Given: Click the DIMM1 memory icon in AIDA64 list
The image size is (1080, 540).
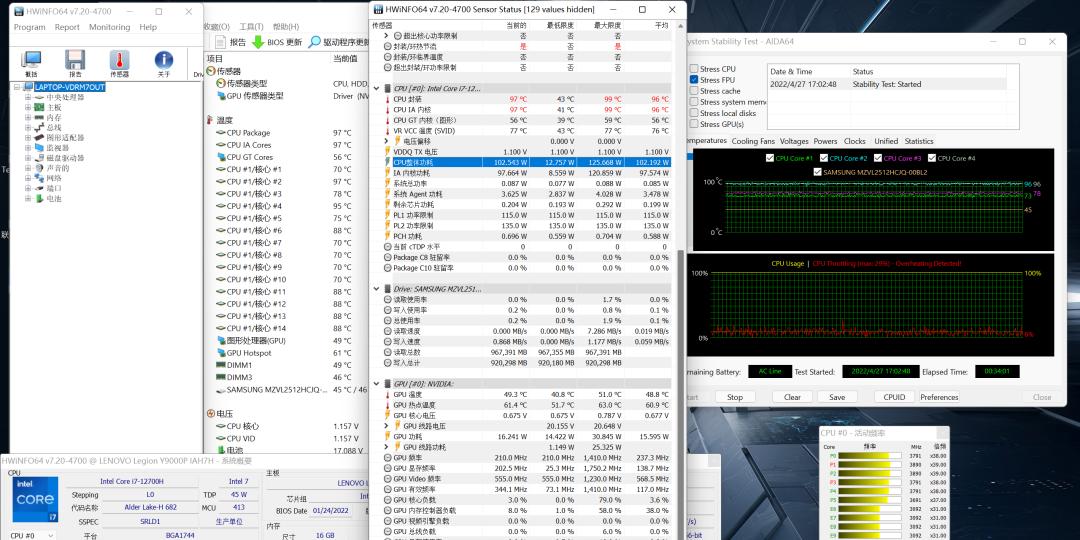Looking at the screenshot, I should tap(220, 365).
